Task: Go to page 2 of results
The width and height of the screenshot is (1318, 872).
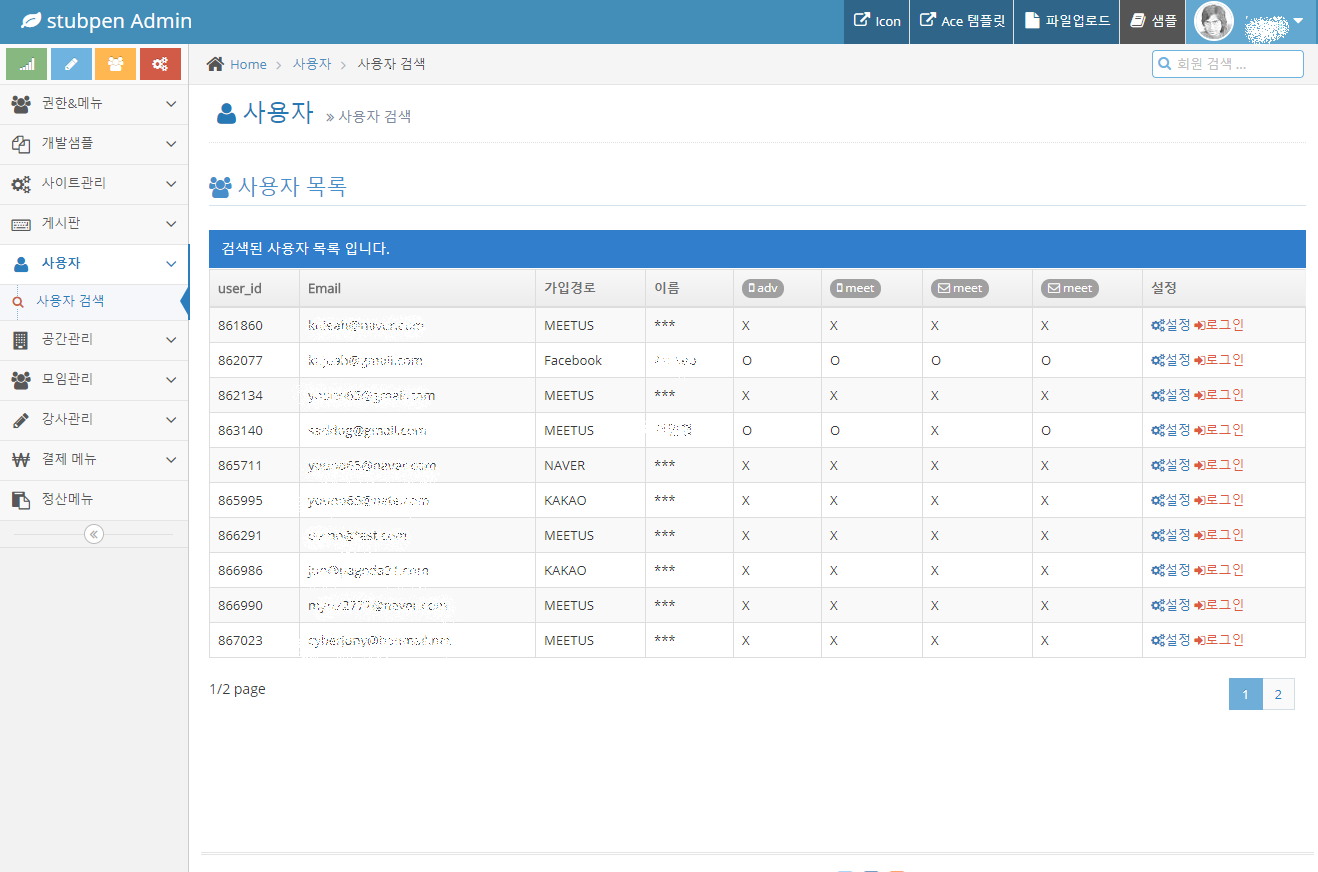Action: coord(1278,694)
